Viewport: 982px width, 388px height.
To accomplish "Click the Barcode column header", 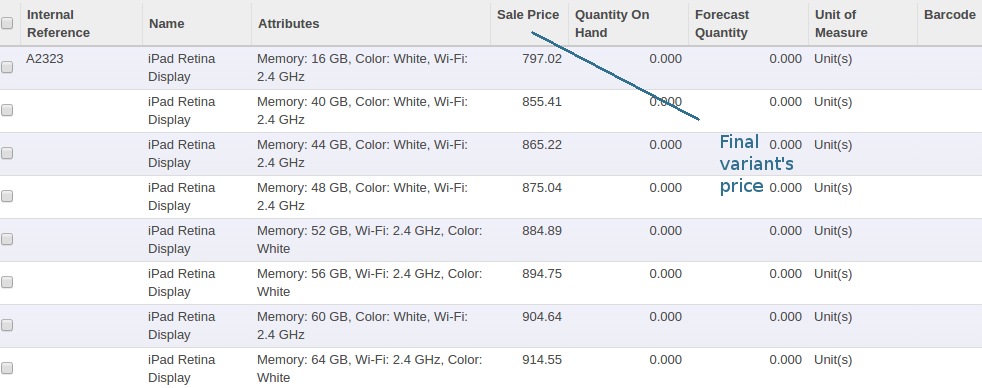I will (949, 15).
